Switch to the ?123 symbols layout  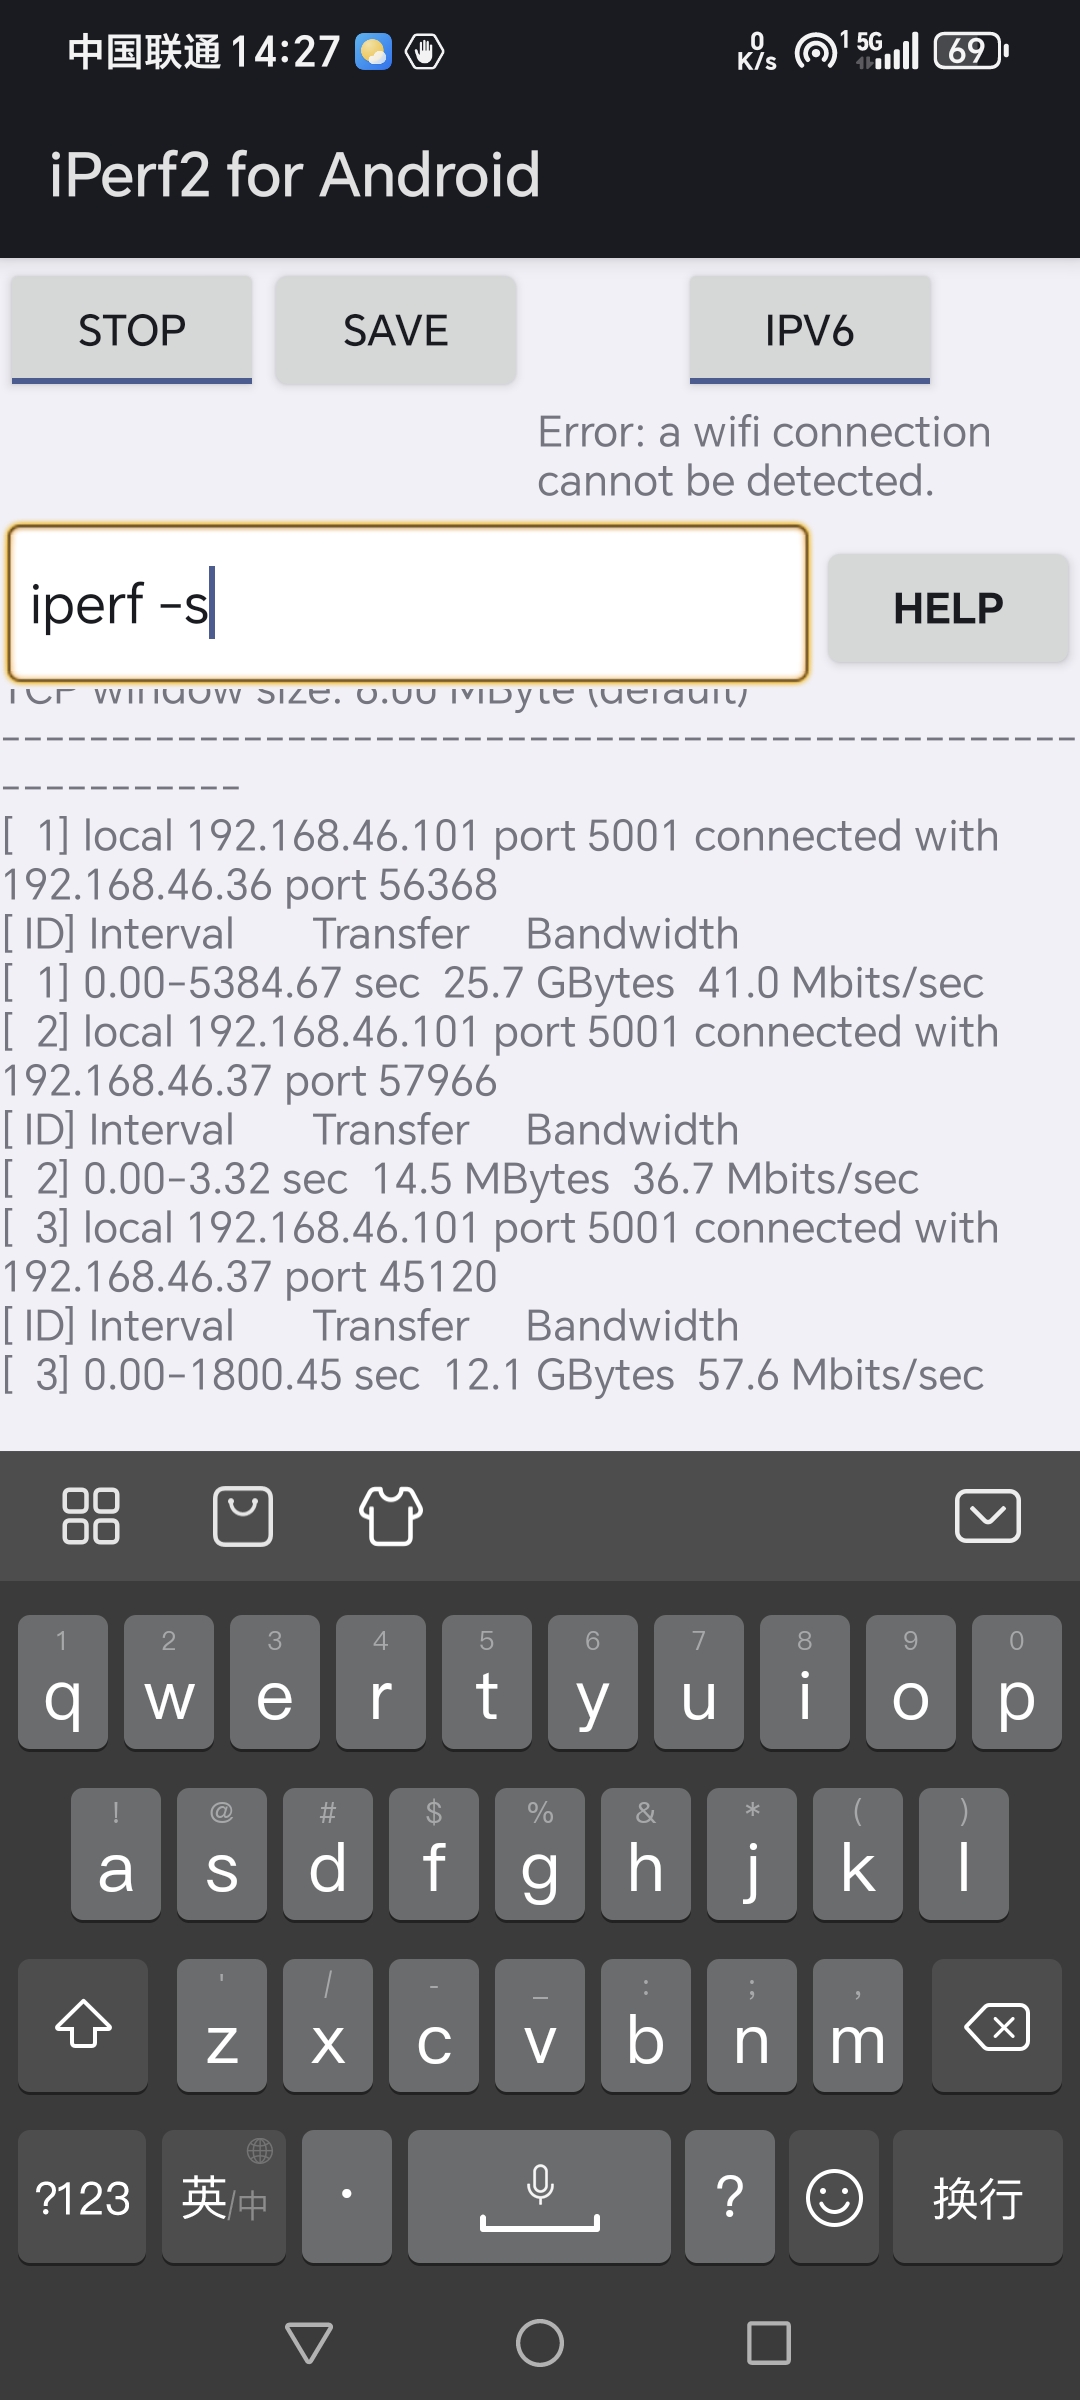tap(83, 2197)
